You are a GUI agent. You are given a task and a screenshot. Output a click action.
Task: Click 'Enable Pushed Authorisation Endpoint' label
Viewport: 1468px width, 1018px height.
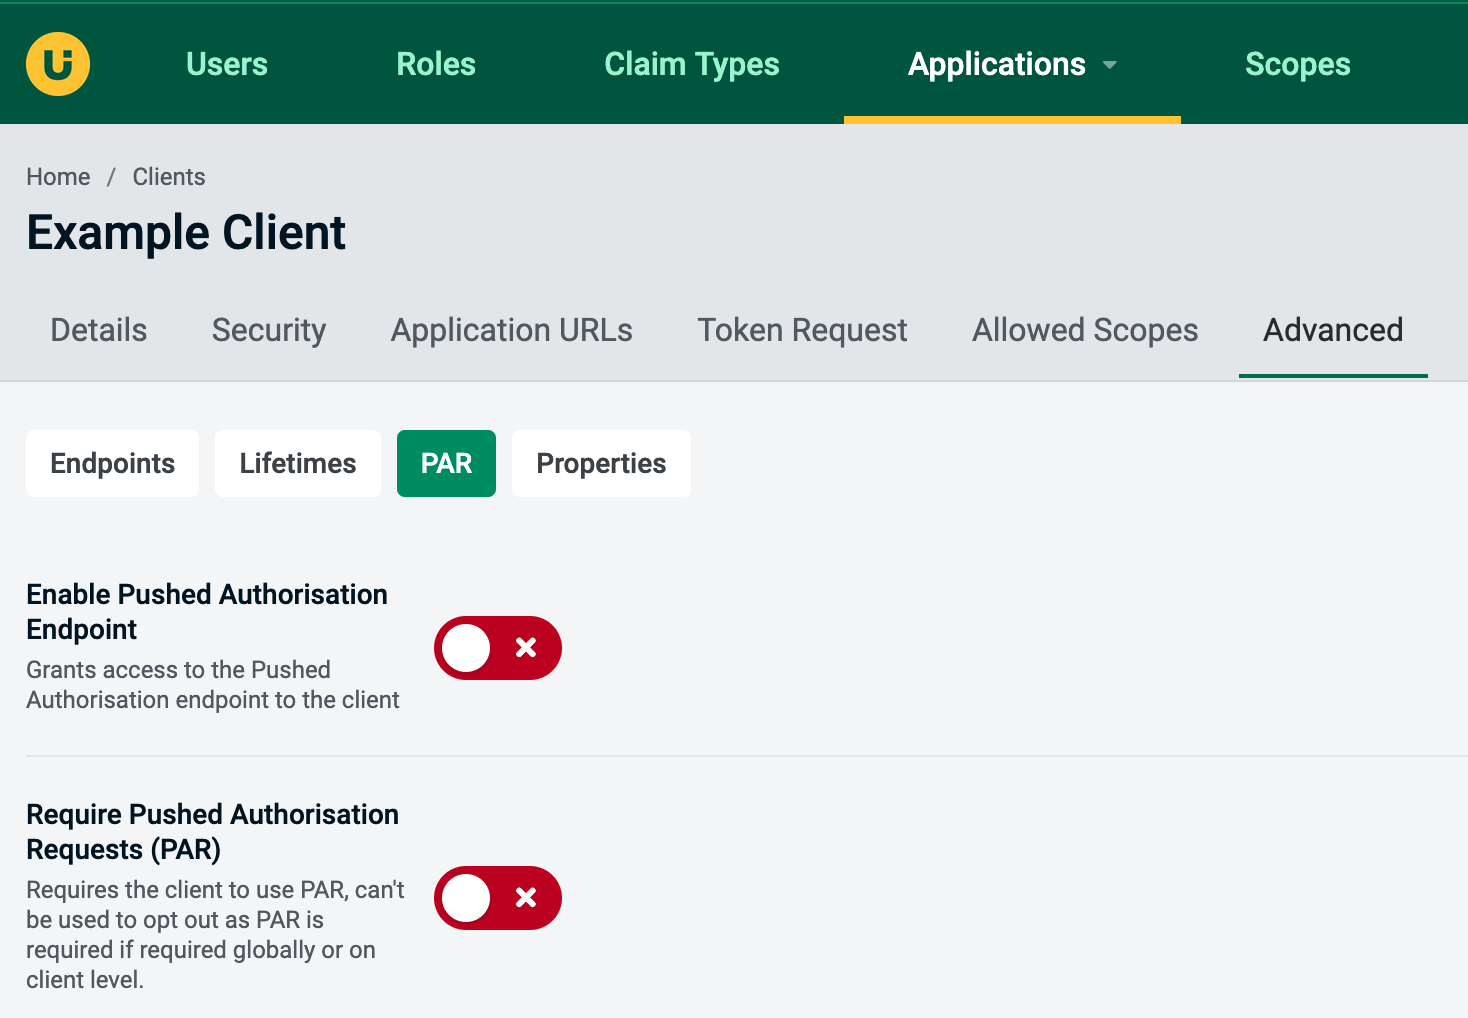(x=207, y=612)
